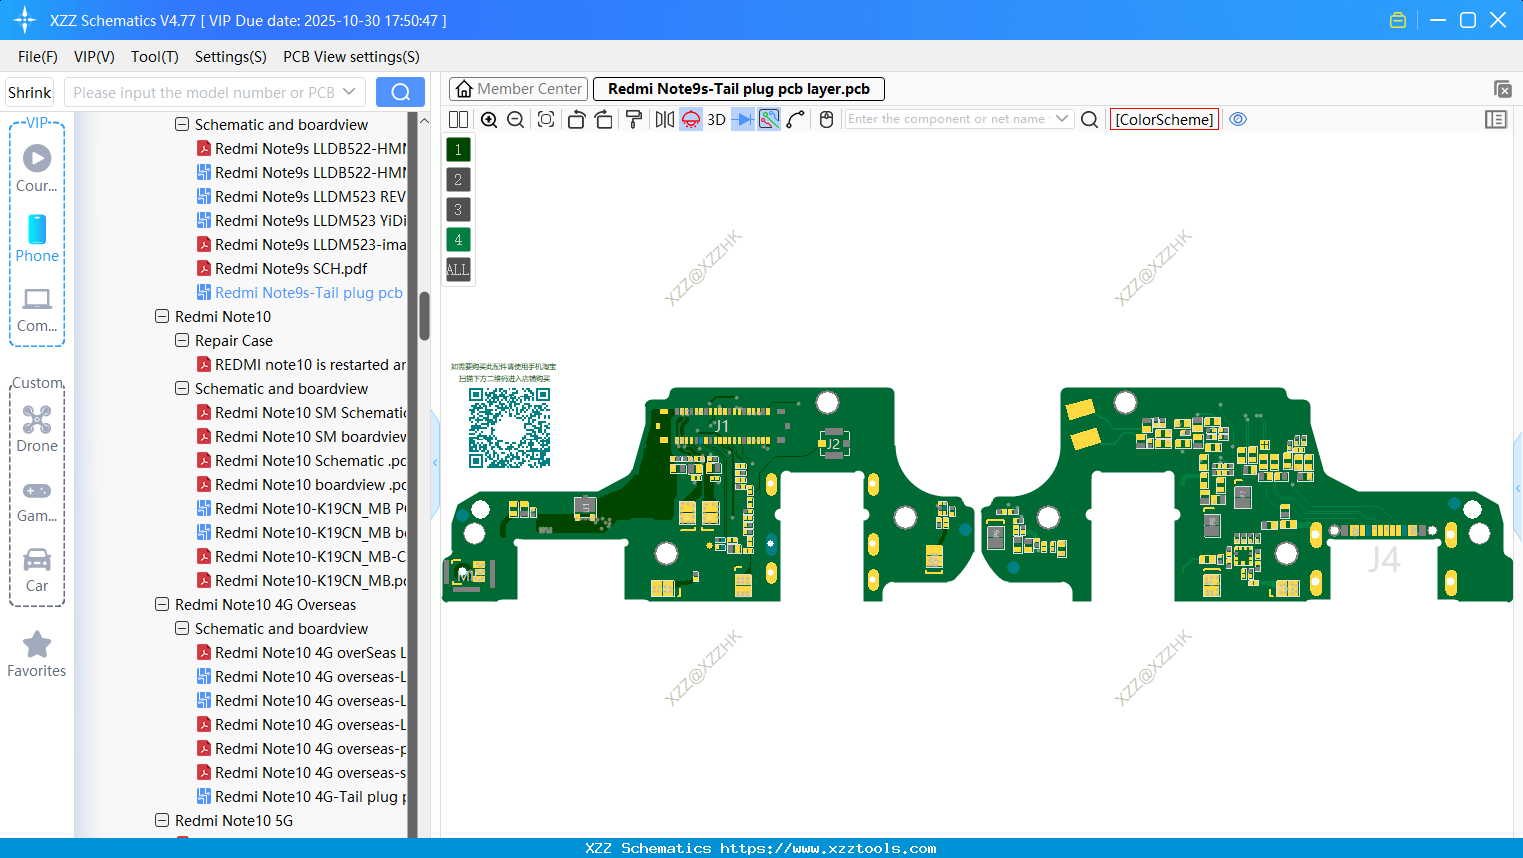
Task: Rotate the board clockwise
Action: [x=604, y=120]
